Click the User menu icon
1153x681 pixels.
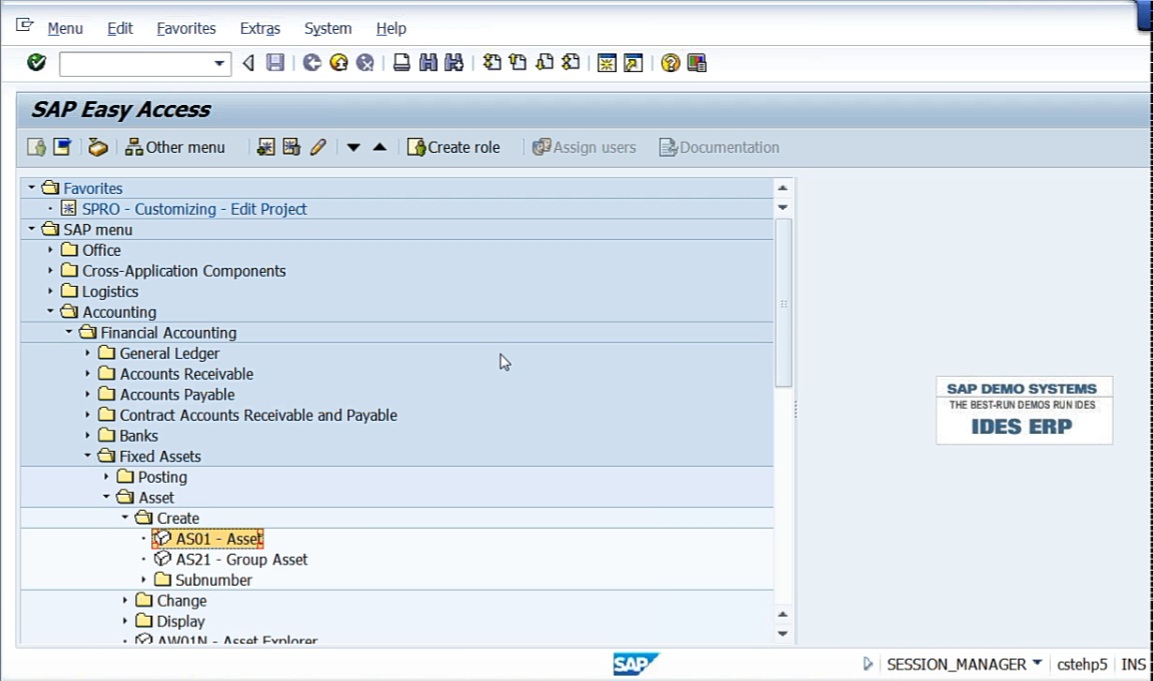[x=36, y=147]
